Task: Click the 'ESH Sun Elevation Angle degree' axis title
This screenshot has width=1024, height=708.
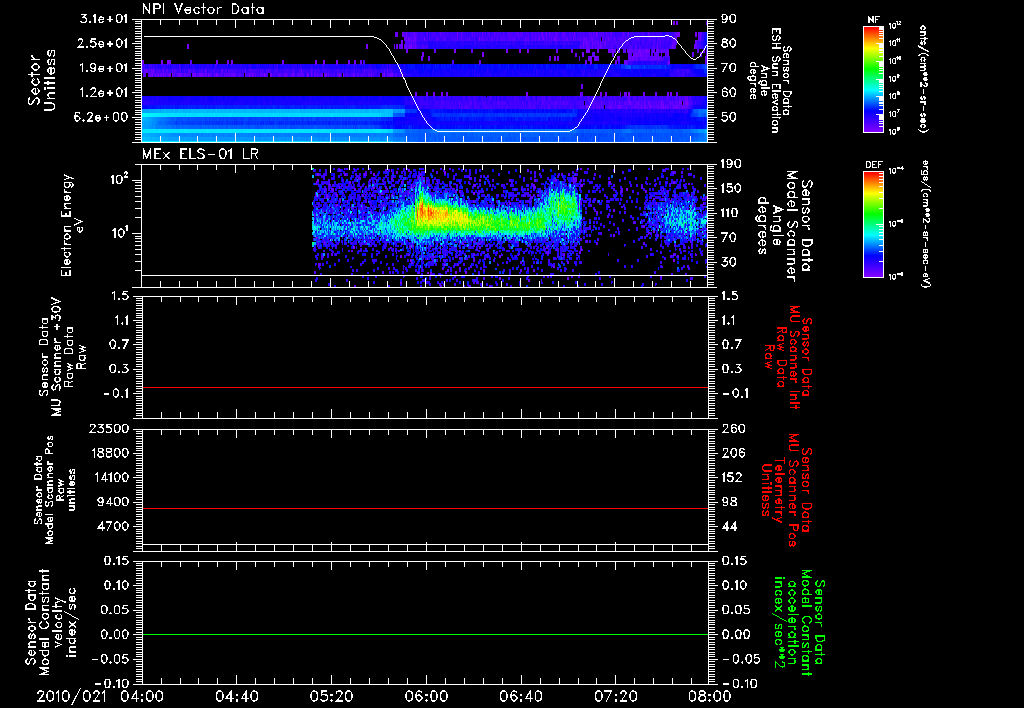Action: (x=771, y=80)
